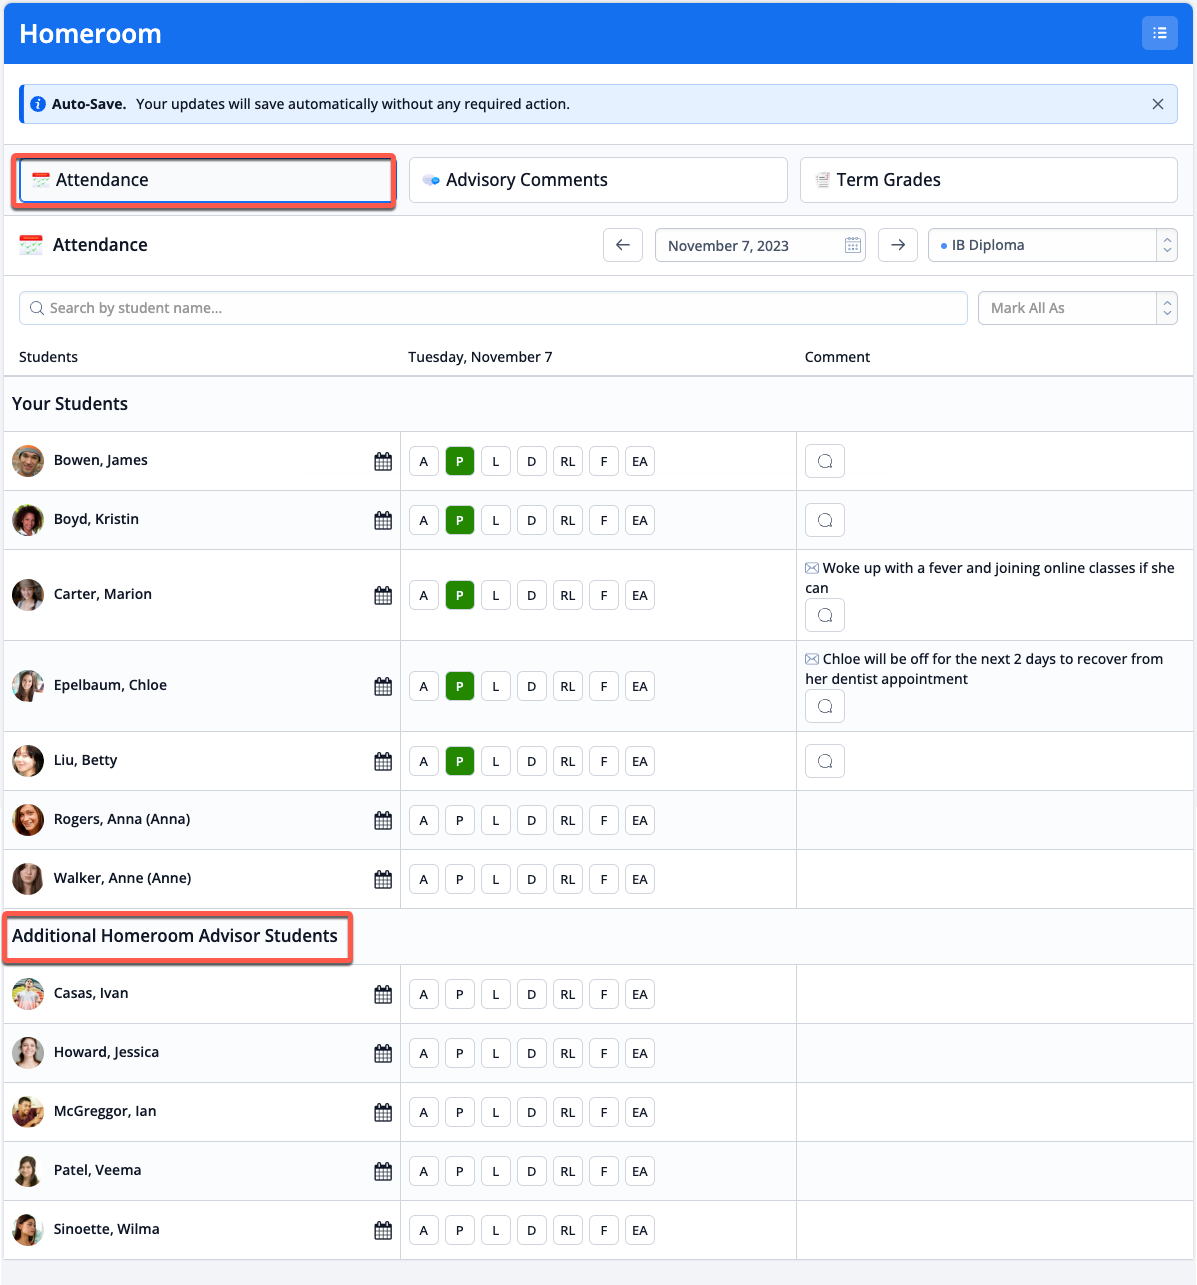
Task: Open calendar icon for Patel, Veema
Action: point(383,1171)
